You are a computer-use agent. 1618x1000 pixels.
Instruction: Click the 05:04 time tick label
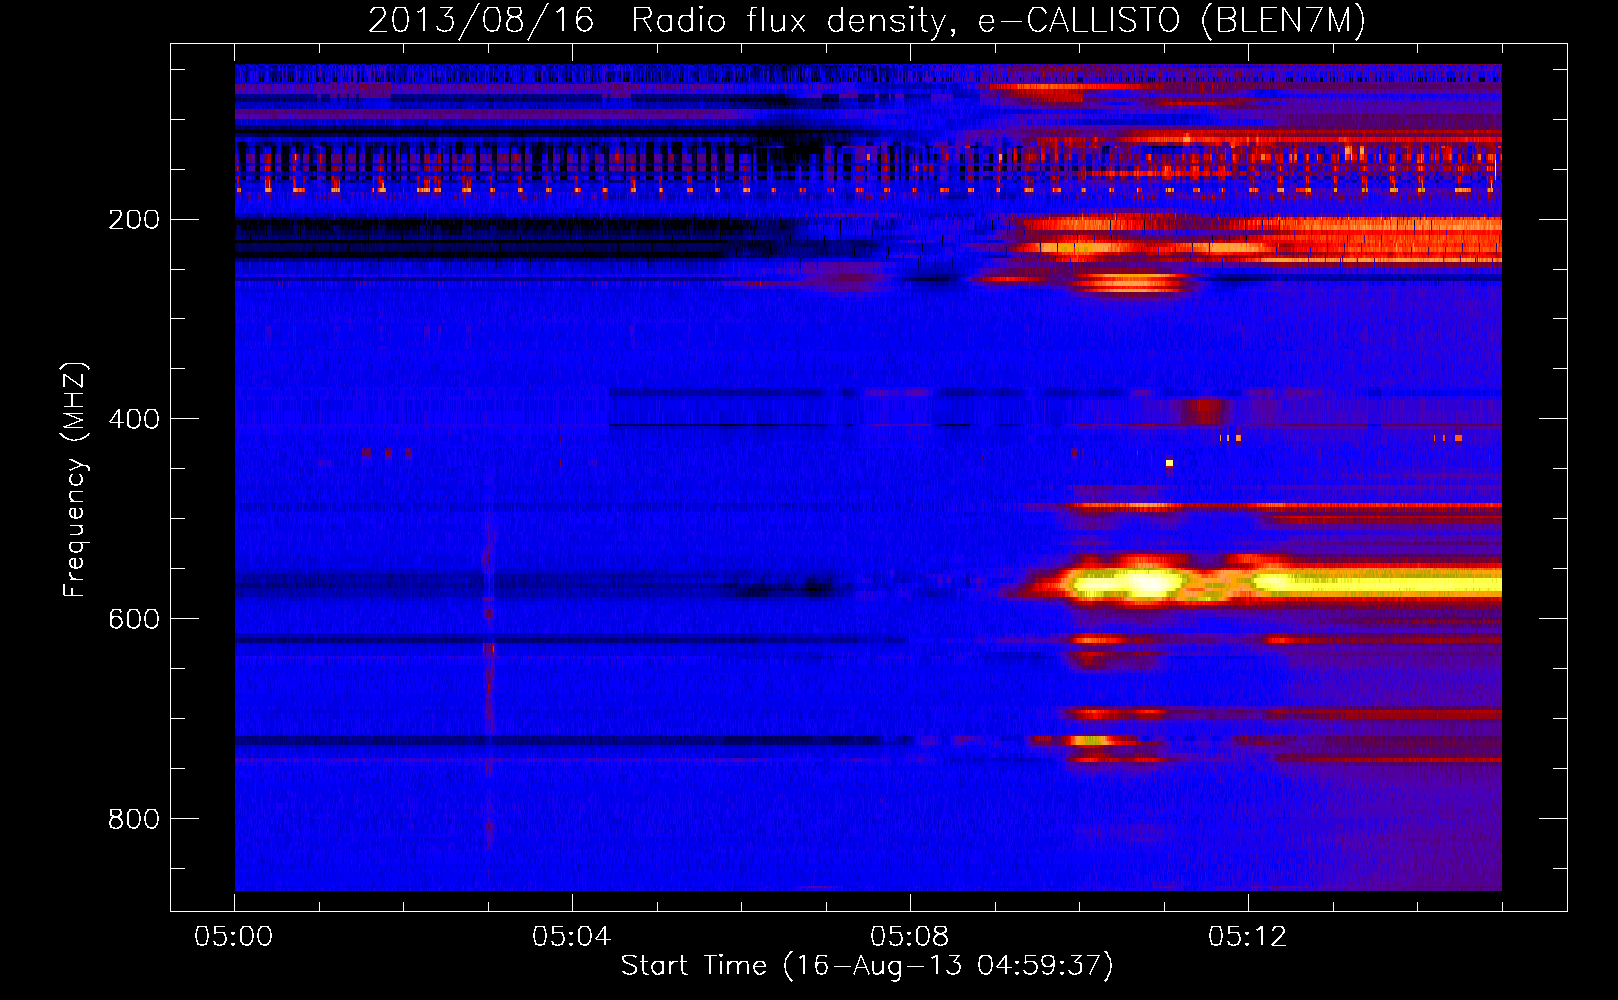(572, 937)
